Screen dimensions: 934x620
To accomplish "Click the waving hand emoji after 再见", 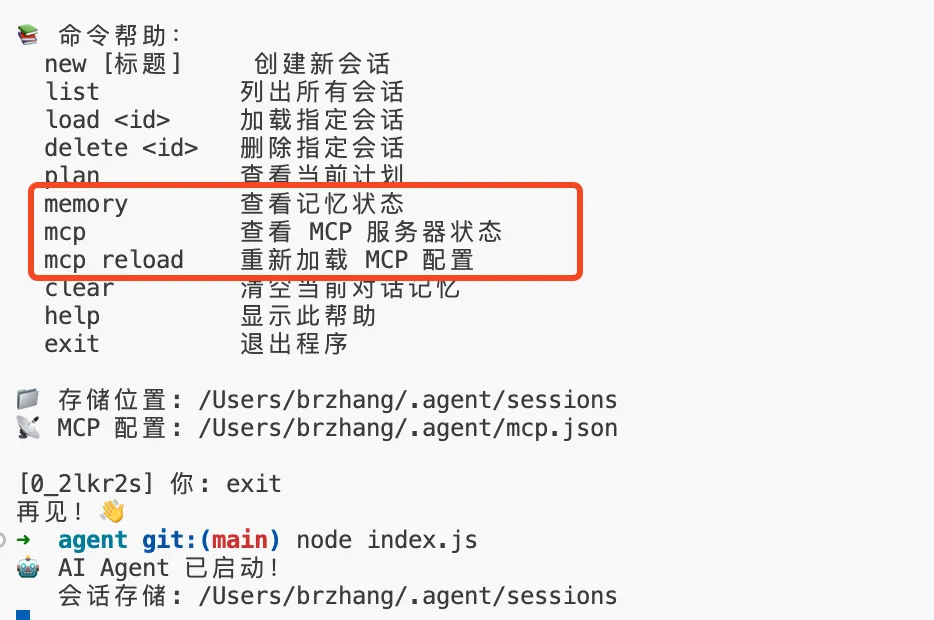I will (111, 511).
